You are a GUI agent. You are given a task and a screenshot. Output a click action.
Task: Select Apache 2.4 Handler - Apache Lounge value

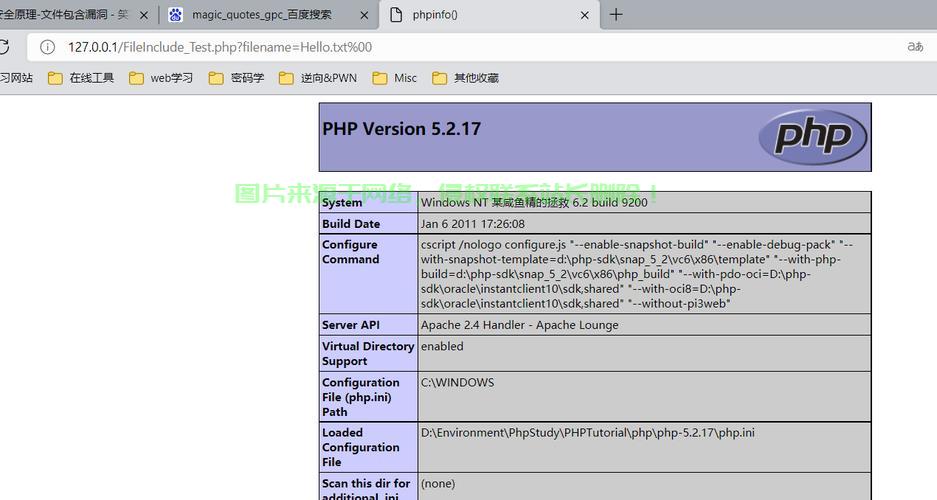[x=519, y=325]
